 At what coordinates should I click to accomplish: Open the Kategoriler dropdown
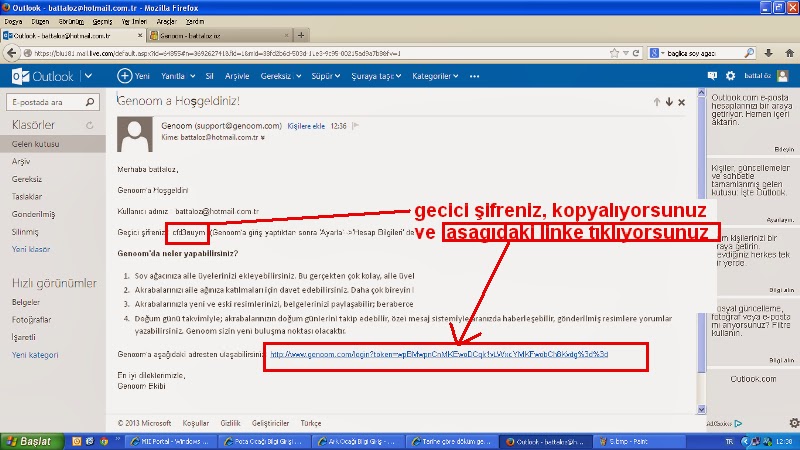[435, 76]
